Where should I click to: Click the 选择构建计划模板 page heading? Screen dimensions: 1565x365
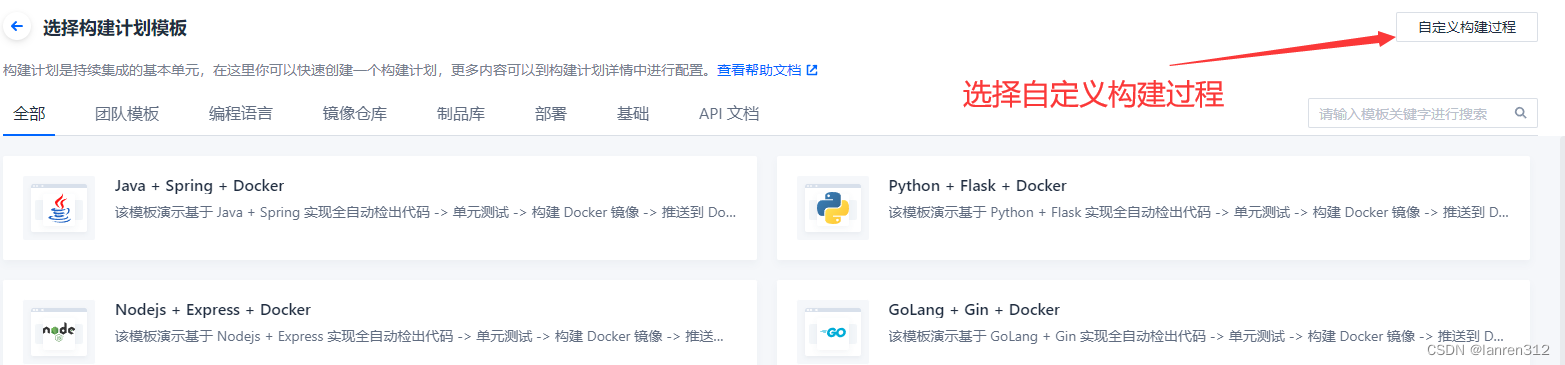pos(115,28)
